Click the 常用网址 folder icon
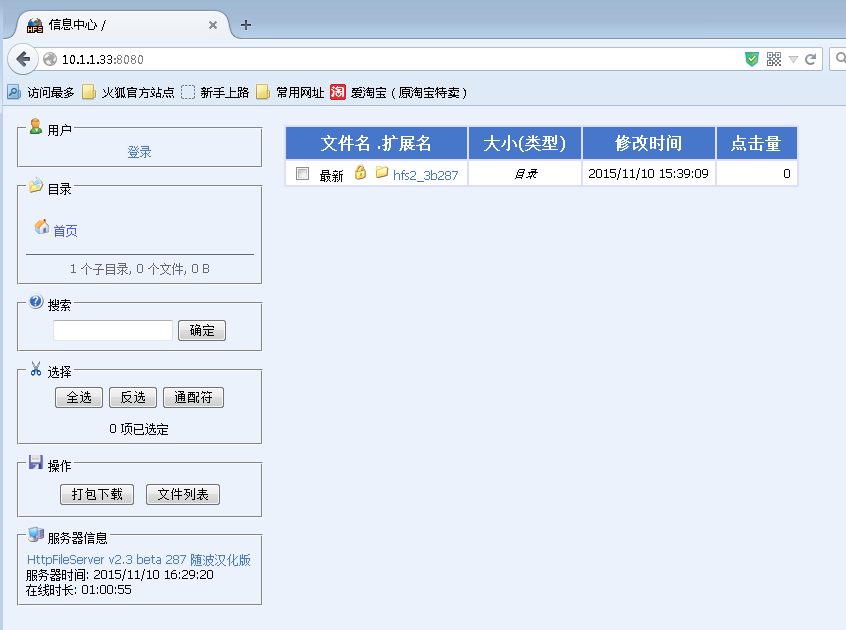The image size is (846, 630). pyautogui.click(x=263, y=92)
